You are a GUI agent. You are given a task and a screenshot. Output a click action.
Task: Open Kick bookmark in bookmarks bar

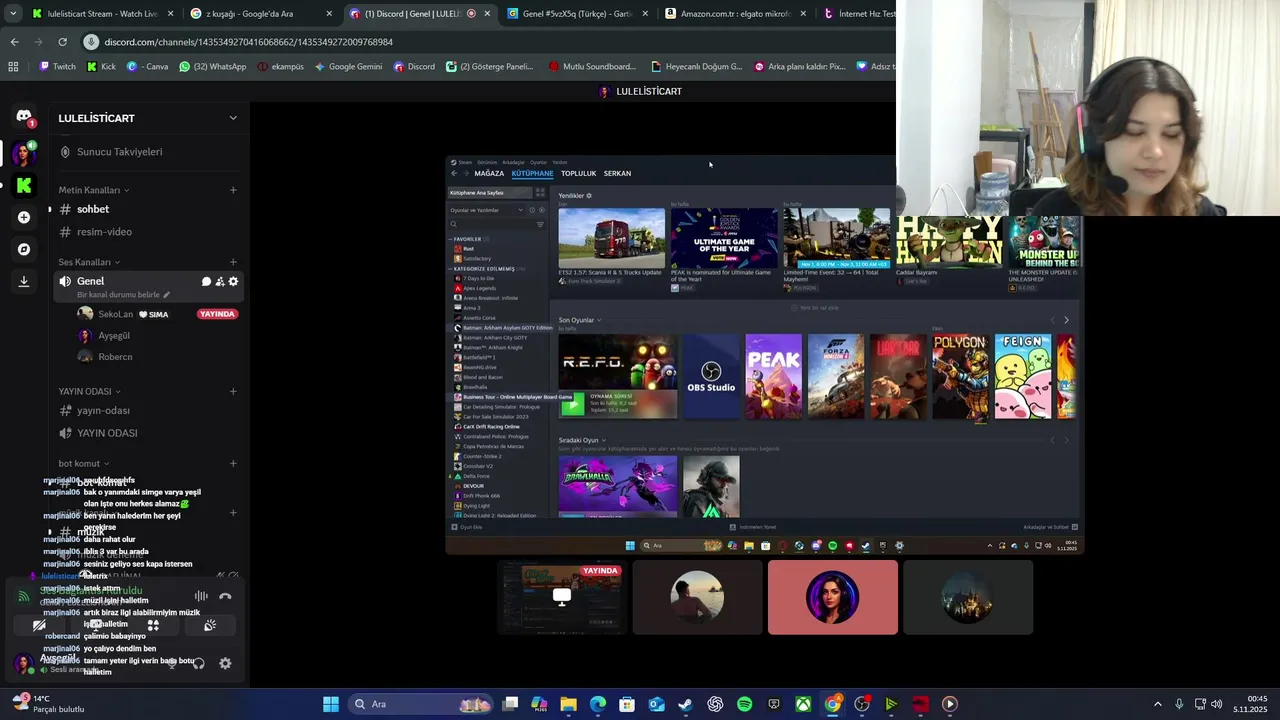101,67
